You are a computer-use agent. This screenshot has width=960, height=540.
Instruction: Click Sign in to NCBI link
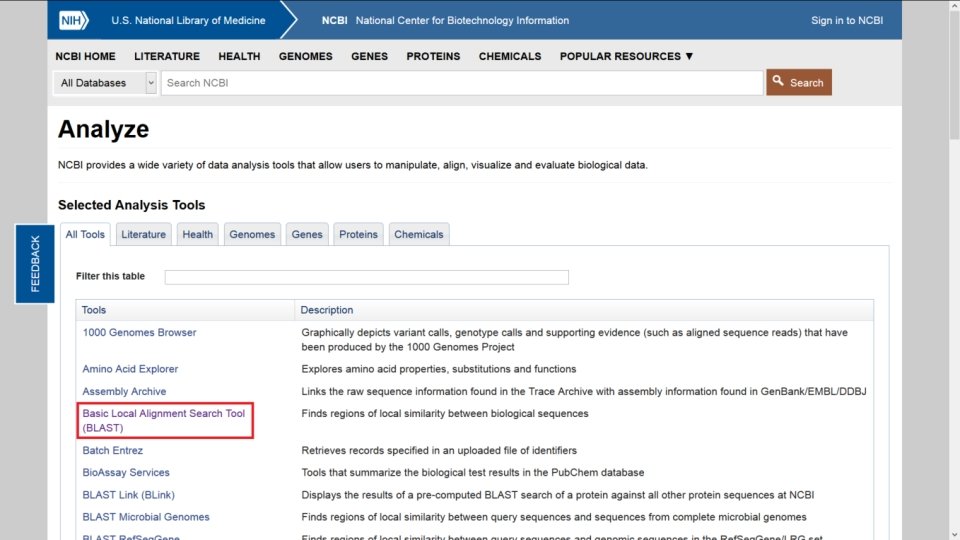(847, 20)
